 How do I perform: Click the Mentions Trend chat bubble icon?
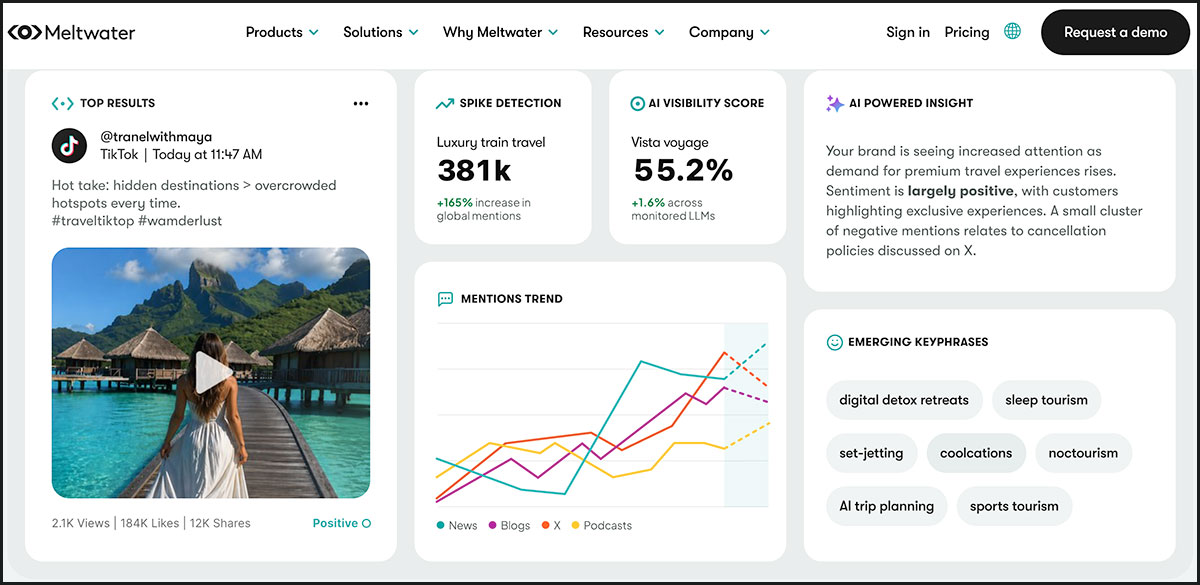(445, 299)
